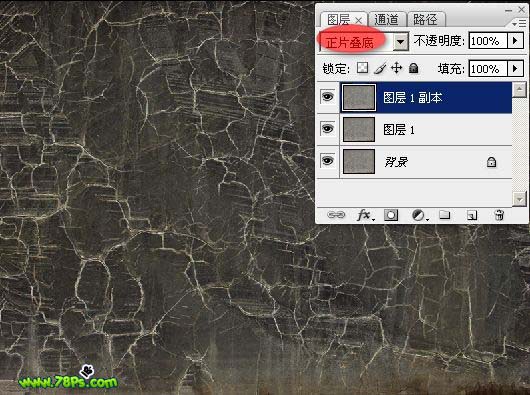Create a new layer
The image size is (530, 395).
472,215
